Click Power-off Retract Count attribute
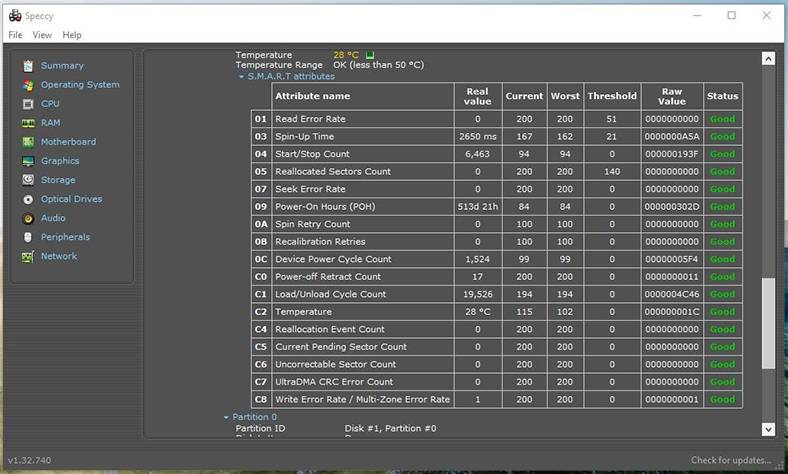788x474 pixels. tap(328, 277)
